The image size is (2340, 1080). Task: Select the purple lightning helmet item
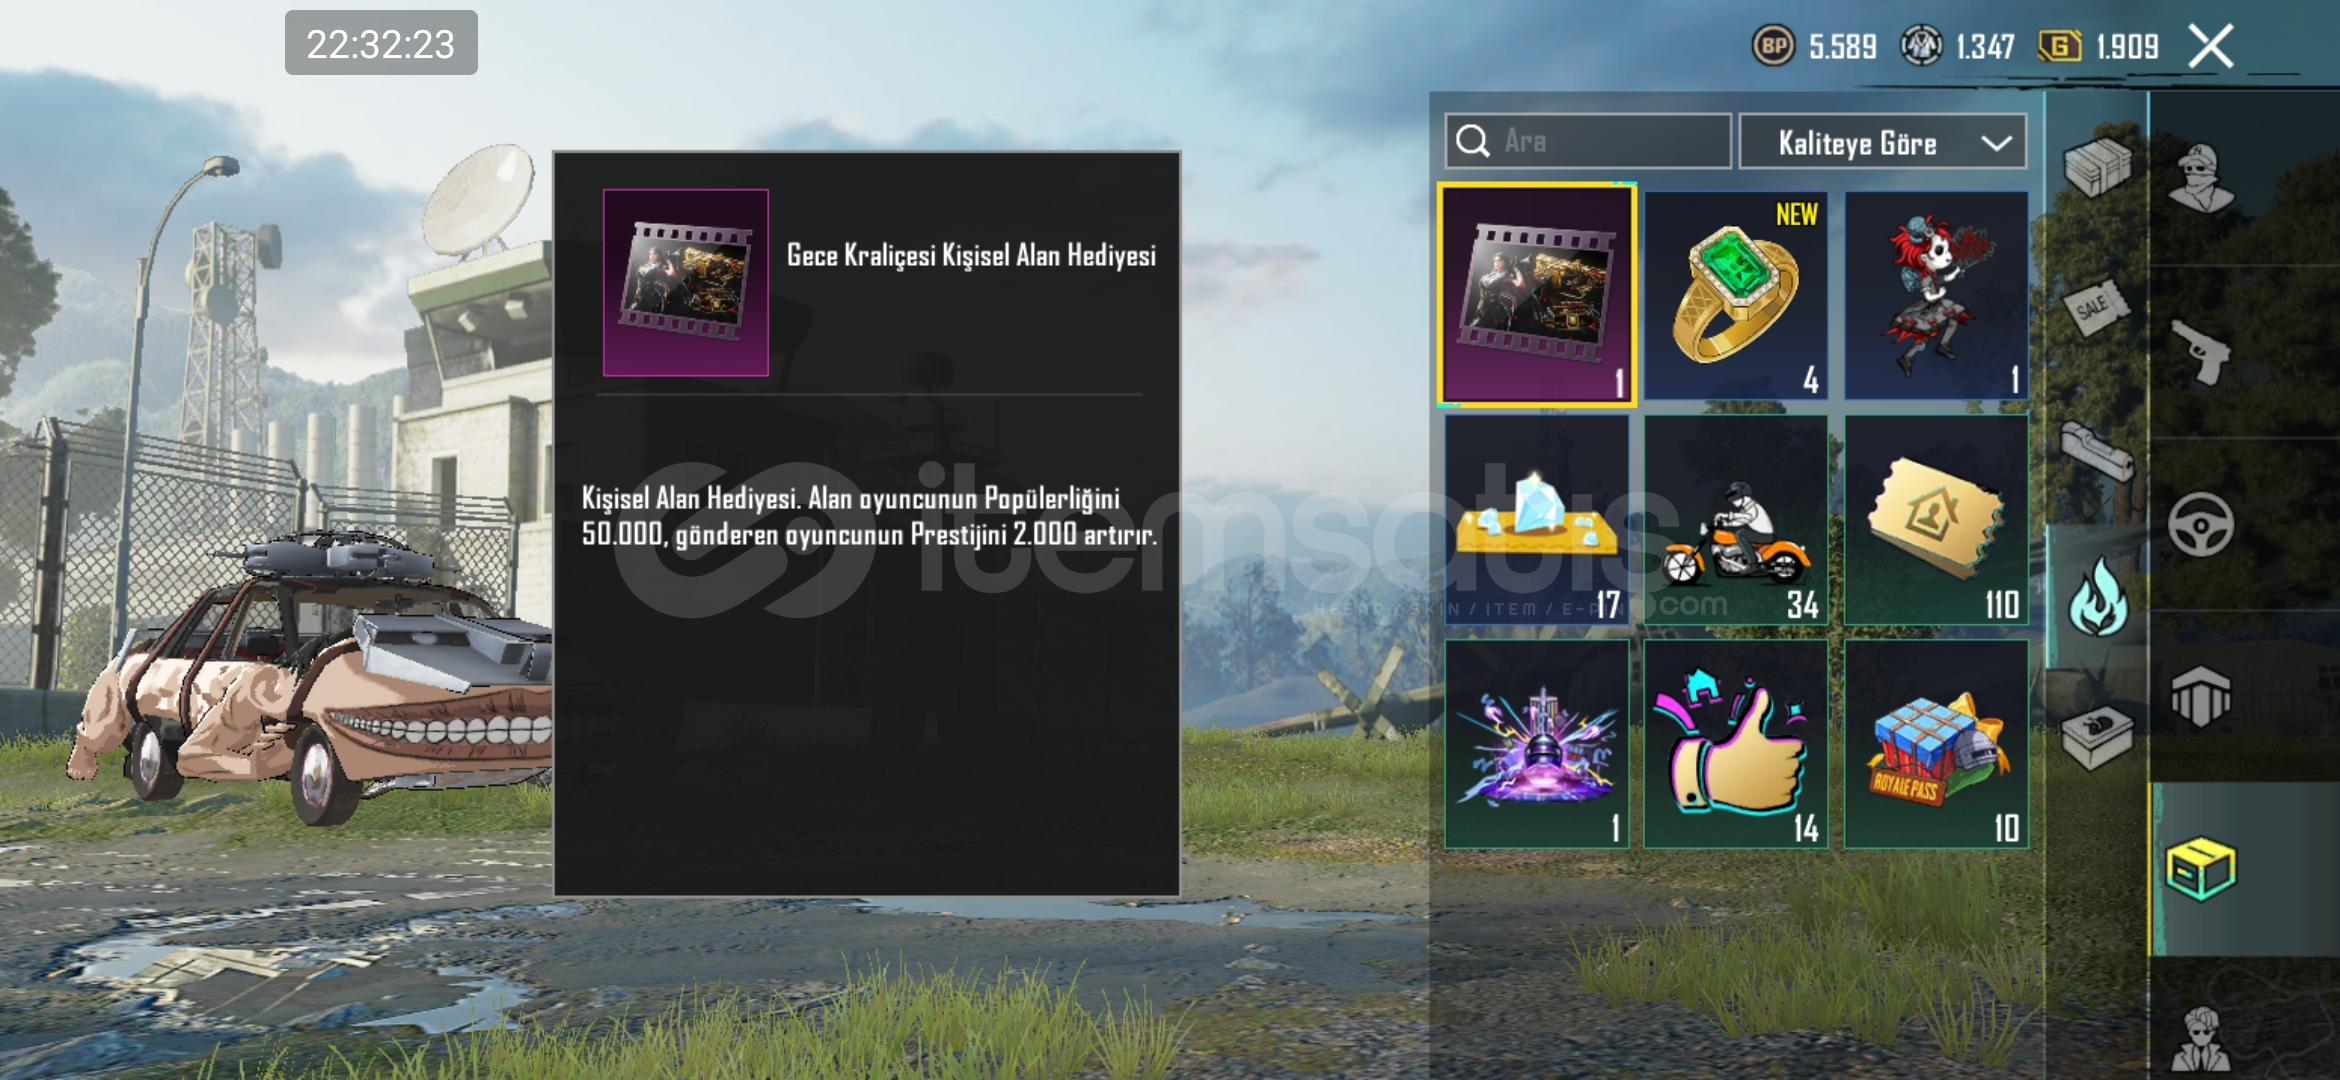[x=1537, y=744]
